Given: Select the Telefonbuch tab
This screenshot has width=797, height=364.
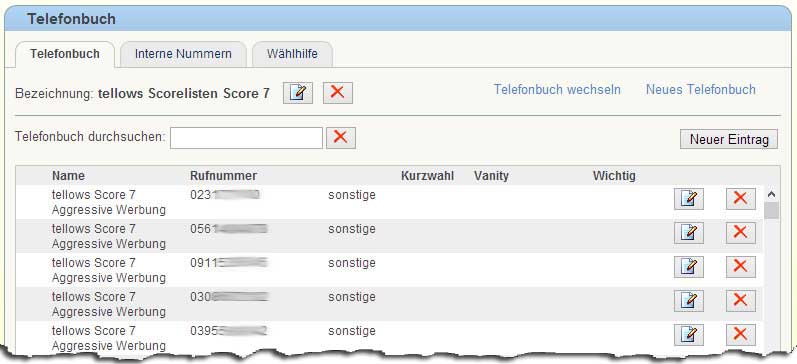Looking at the screenshot, I should tap(65, 54).
